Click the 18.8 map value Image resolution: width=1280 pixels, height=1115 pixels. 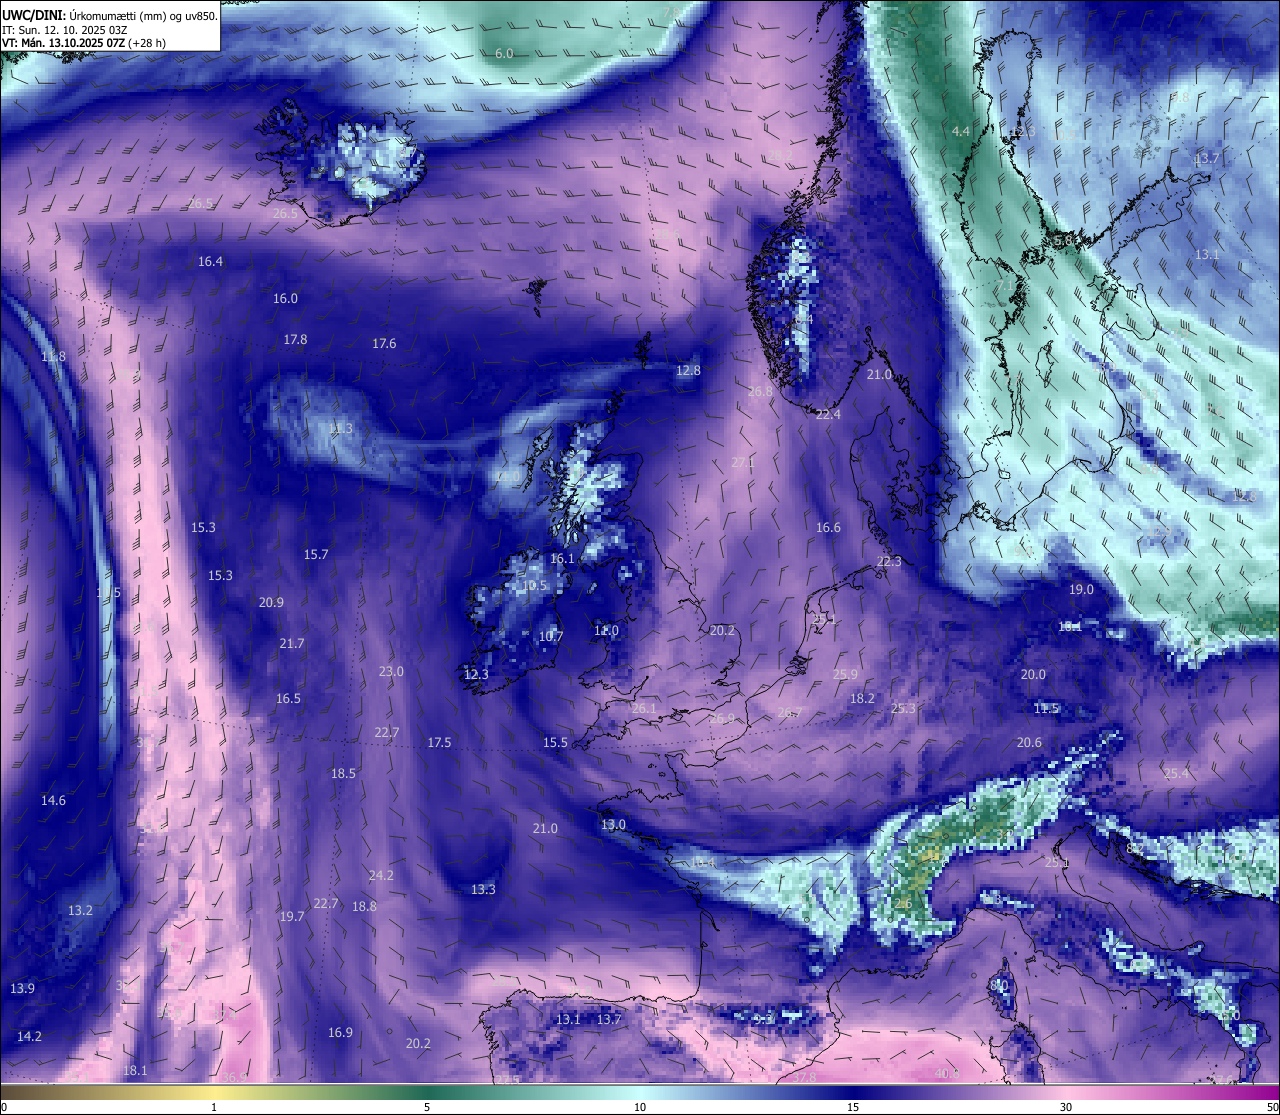364,906
